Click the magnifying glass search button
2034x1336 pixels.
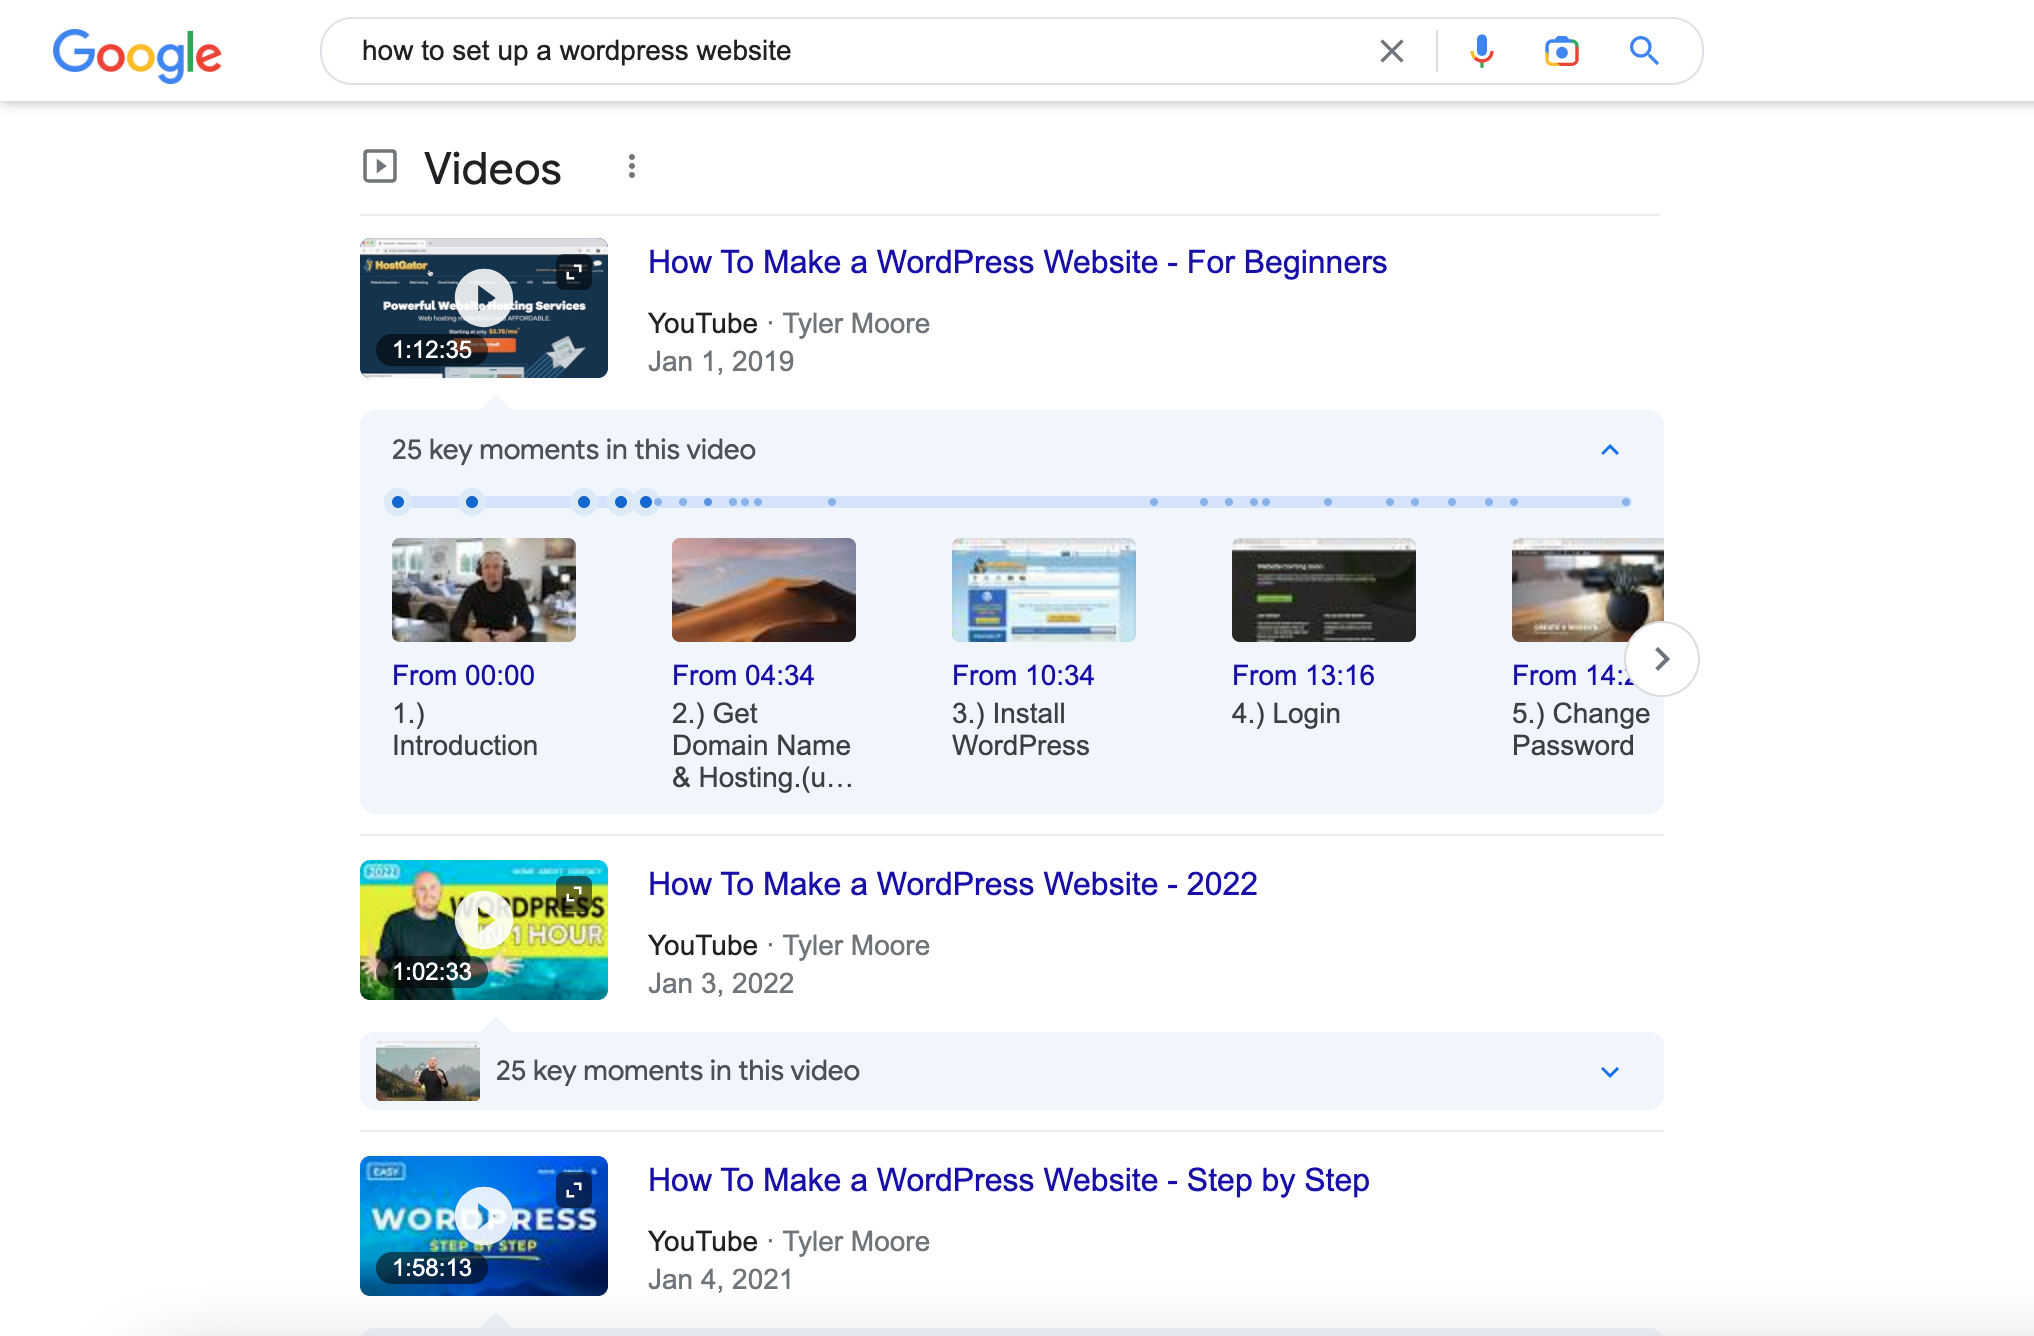click(x=1643, y=51)
